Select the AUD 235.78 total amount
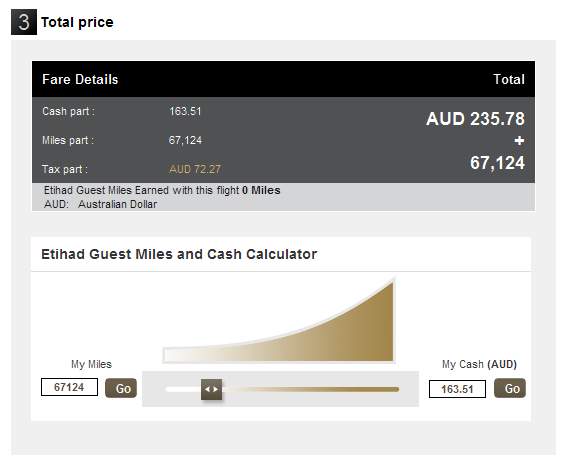564x466 pixels. click(x=475, y=119)
